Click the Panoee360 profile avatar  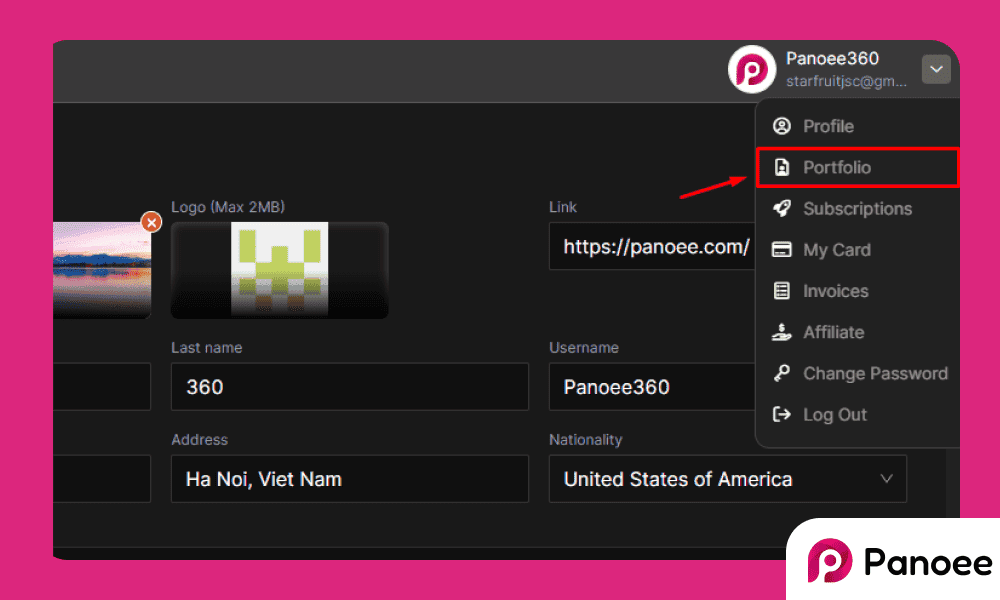pos(752,69)
